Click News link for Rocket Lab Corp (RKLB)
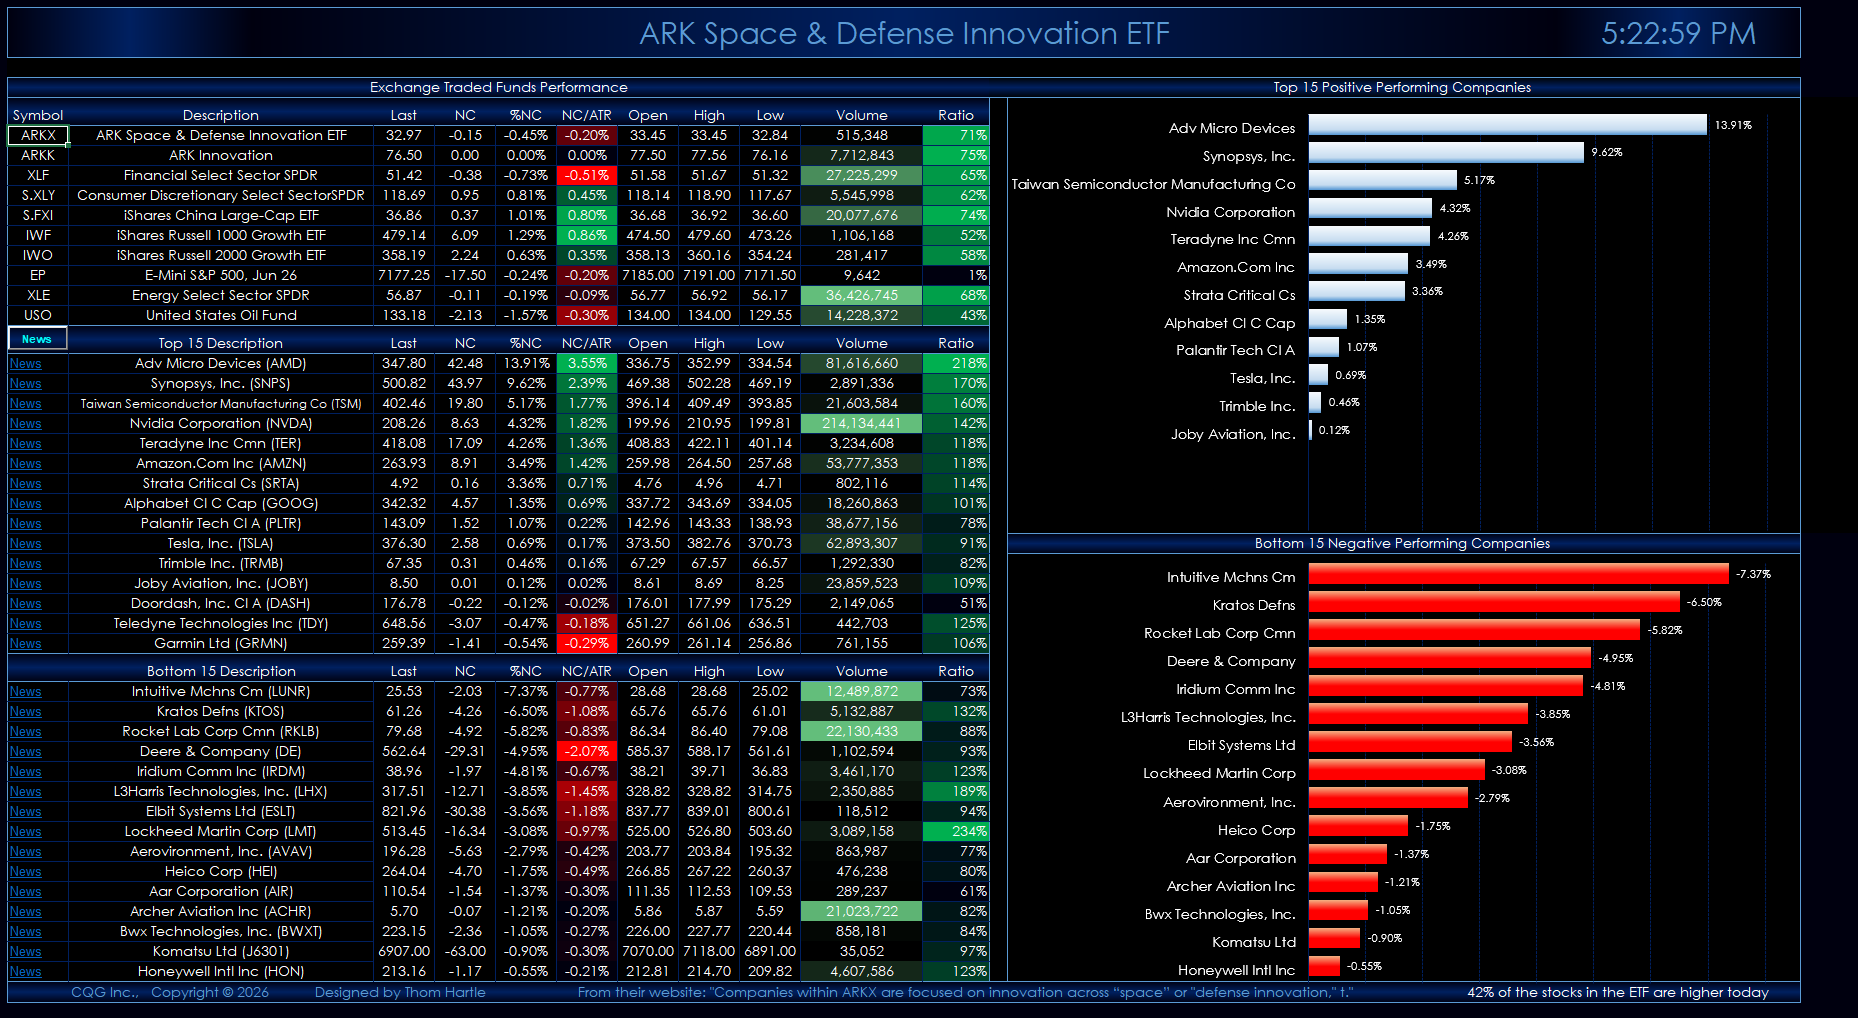The image size is (1858, 1018). (26, 732)
